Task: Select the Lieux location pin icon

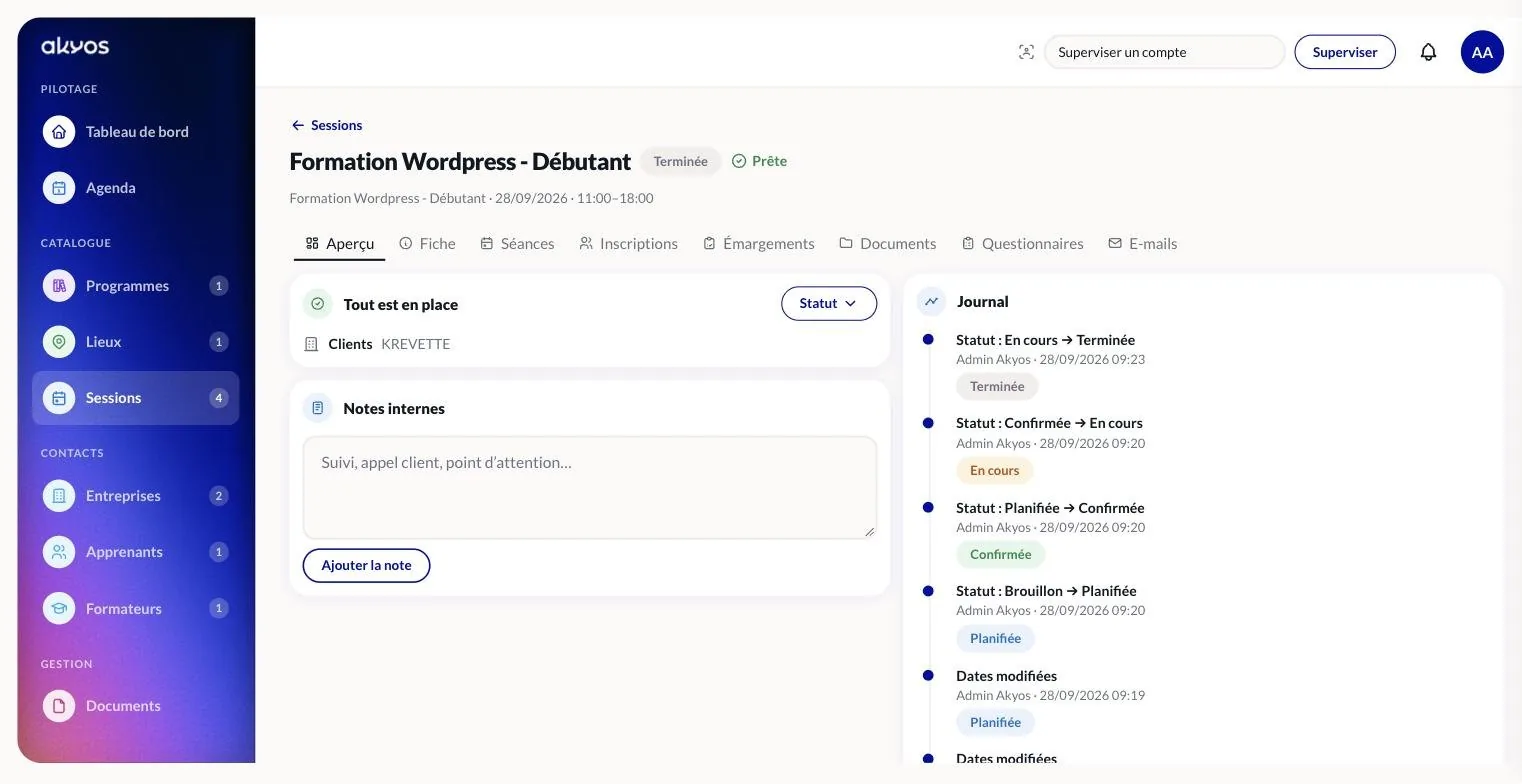Action: [59, 342]
